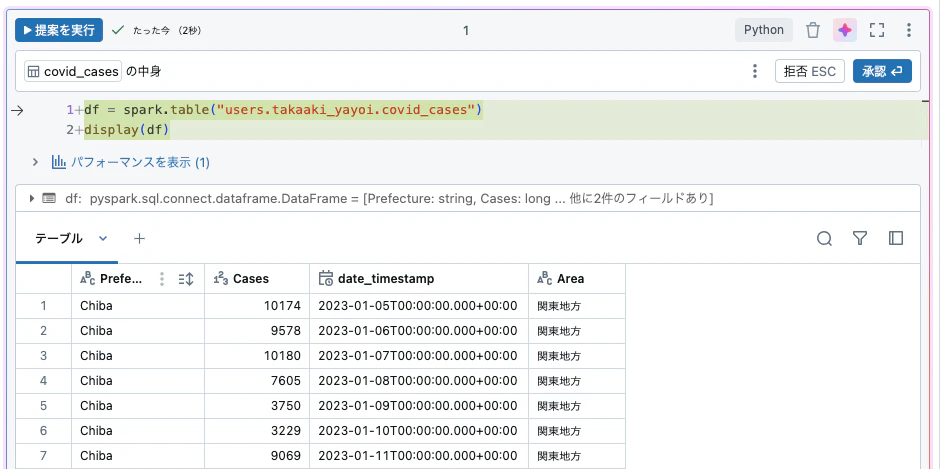
Task: Click the Area column header
Action: [x=576, y=279]
